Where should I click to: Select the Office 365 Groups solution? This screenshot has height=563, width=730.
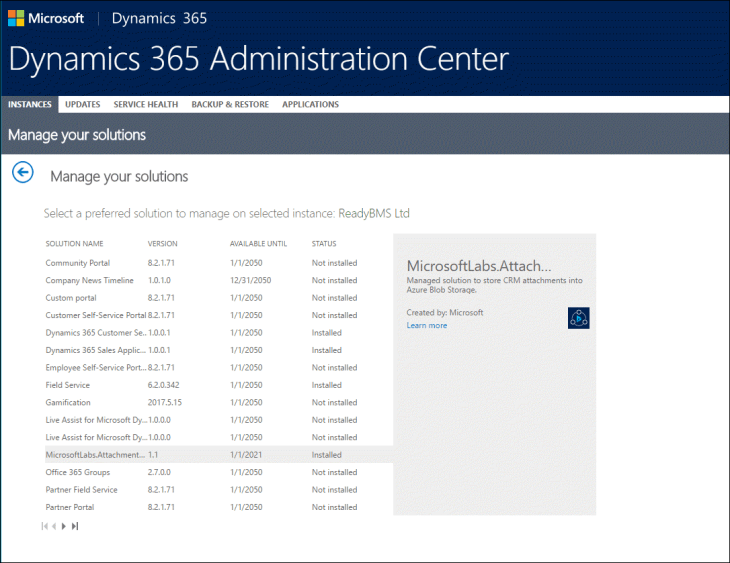pyautogui.click(x=219, y=472)
